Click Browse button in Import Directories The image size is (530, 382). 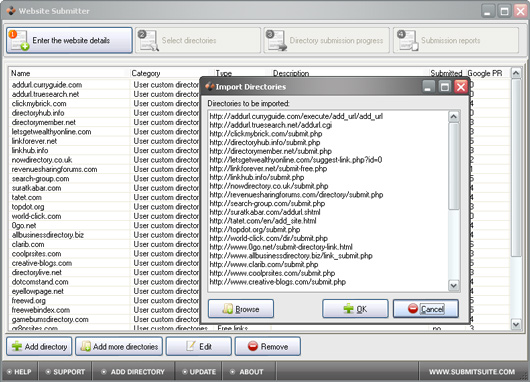(241, 309)
